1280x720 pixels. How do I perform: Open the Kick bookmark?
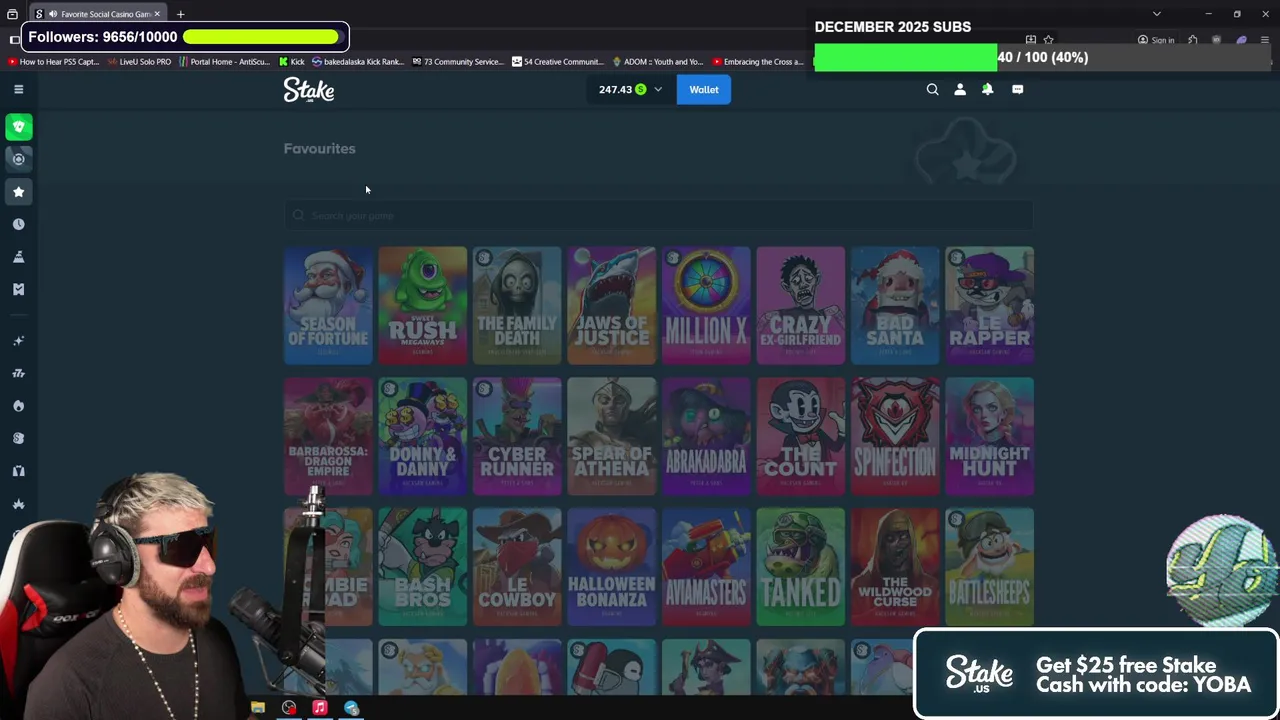point(292,62)
